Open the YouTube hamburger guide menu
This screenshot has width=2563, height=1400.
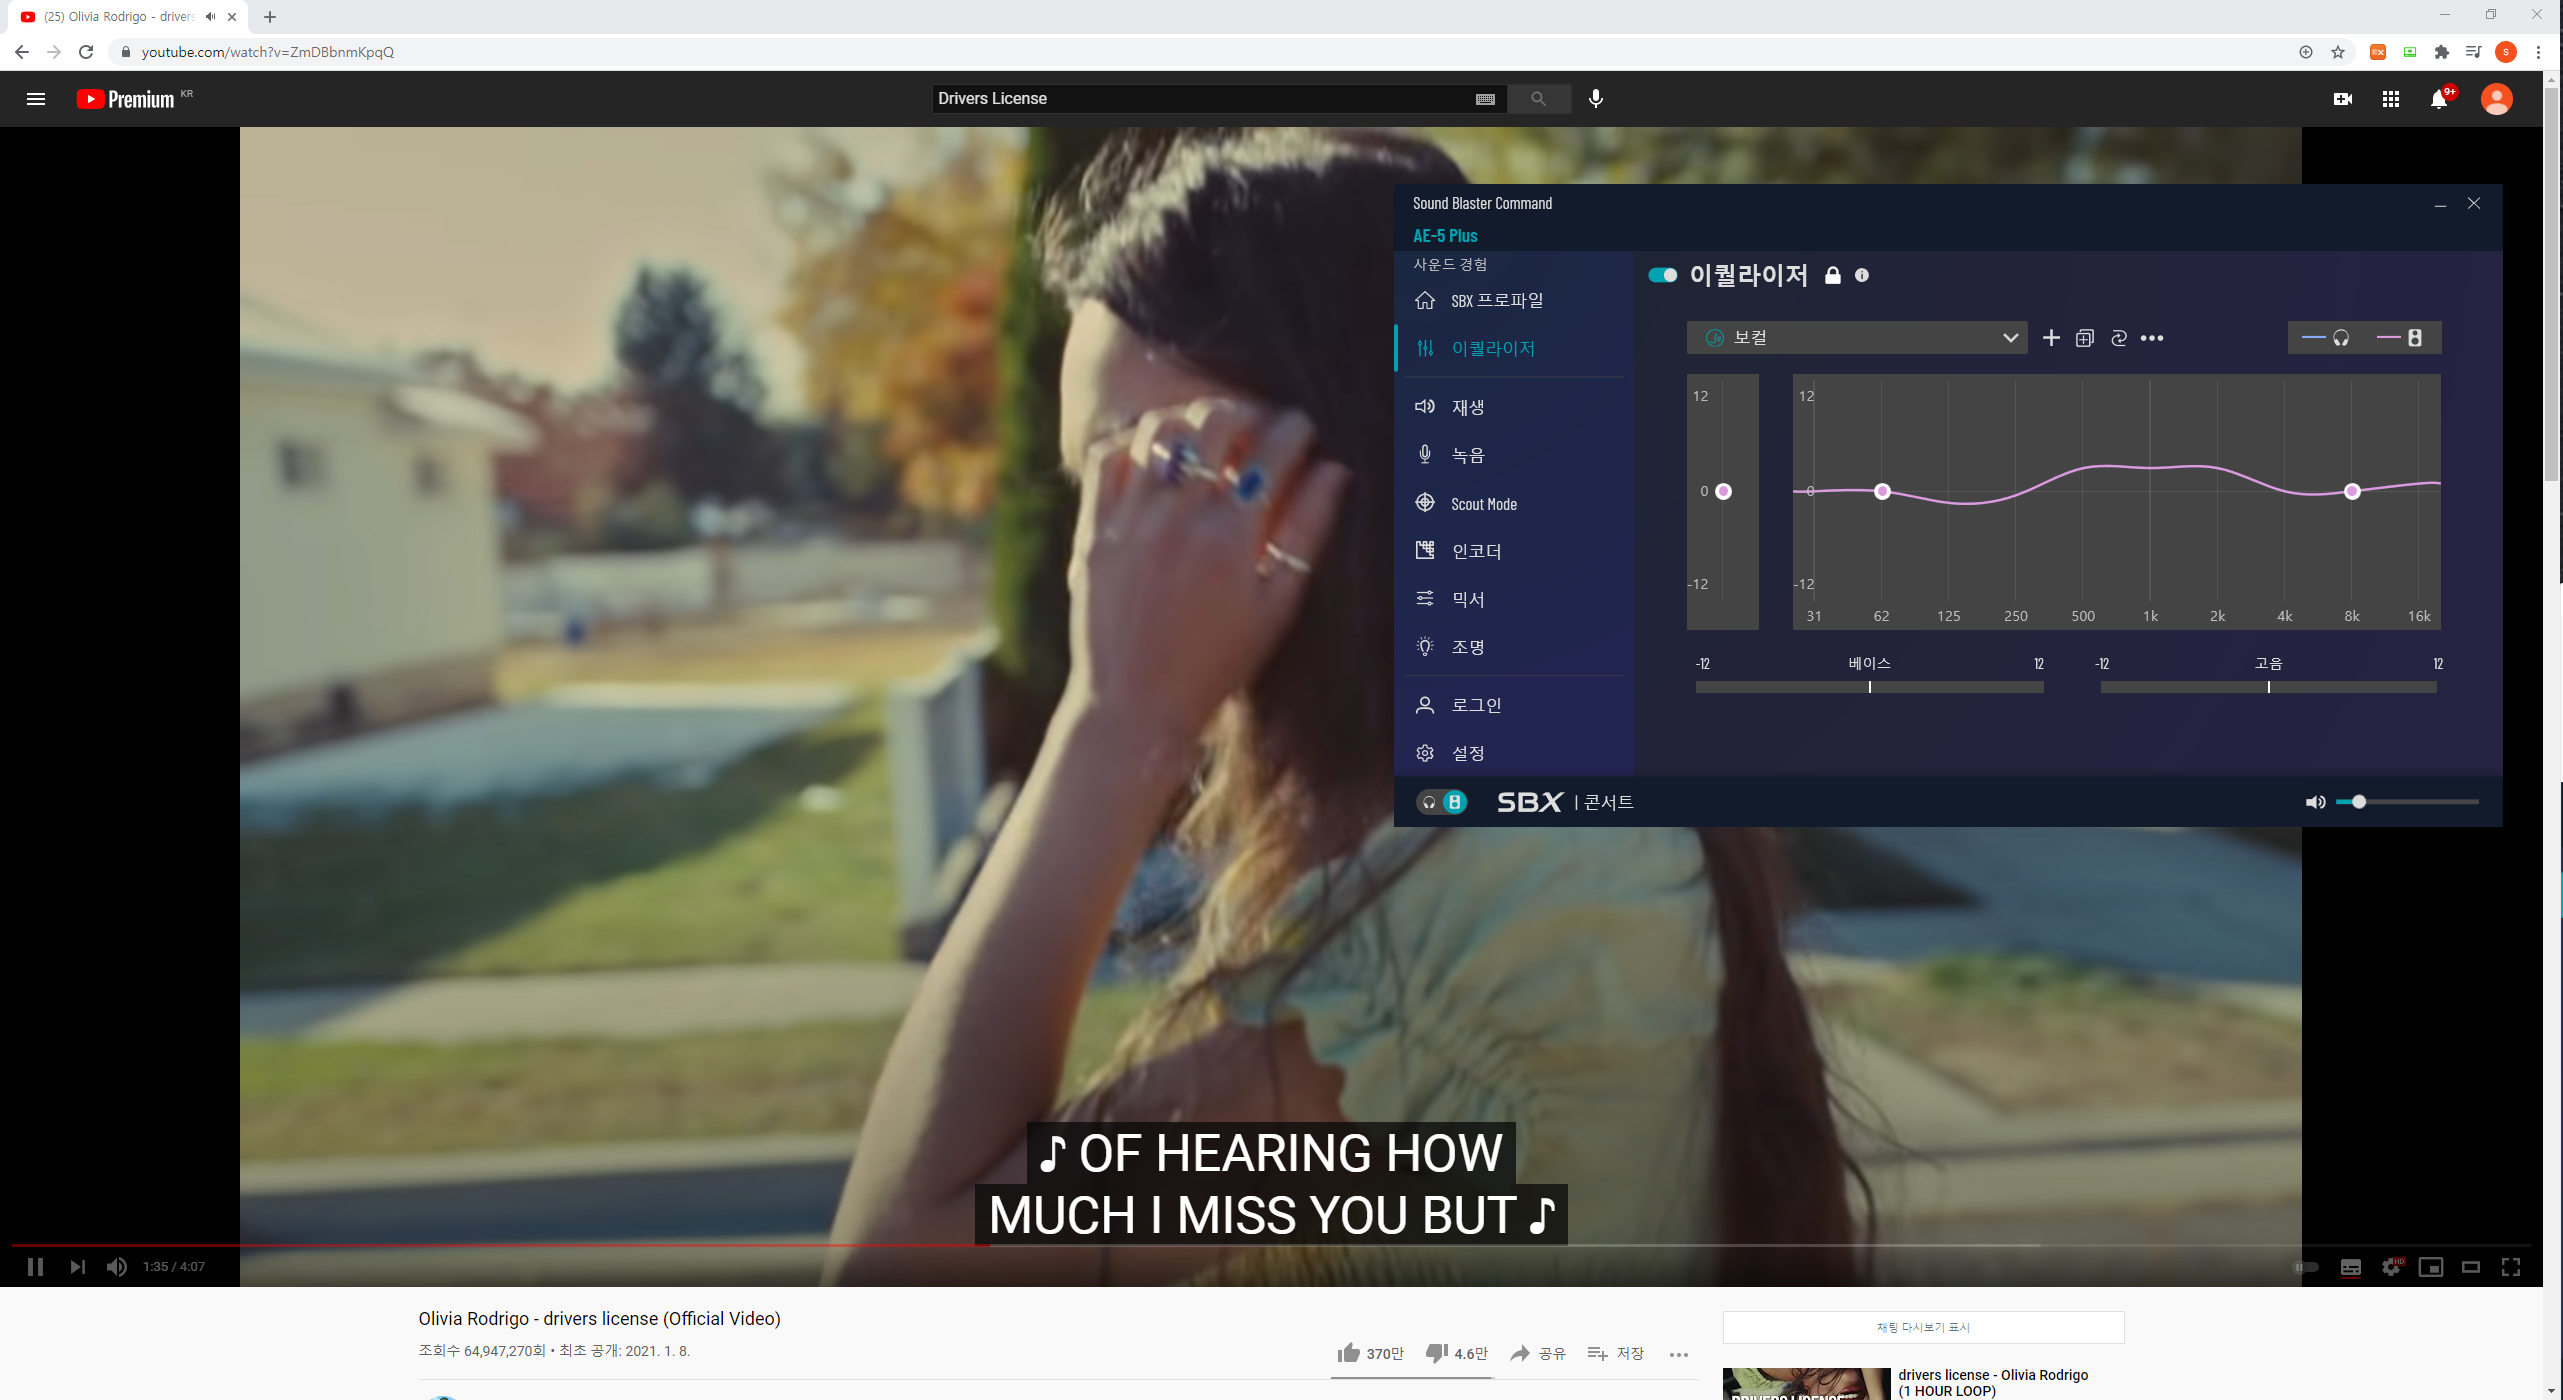pos(36,99)
